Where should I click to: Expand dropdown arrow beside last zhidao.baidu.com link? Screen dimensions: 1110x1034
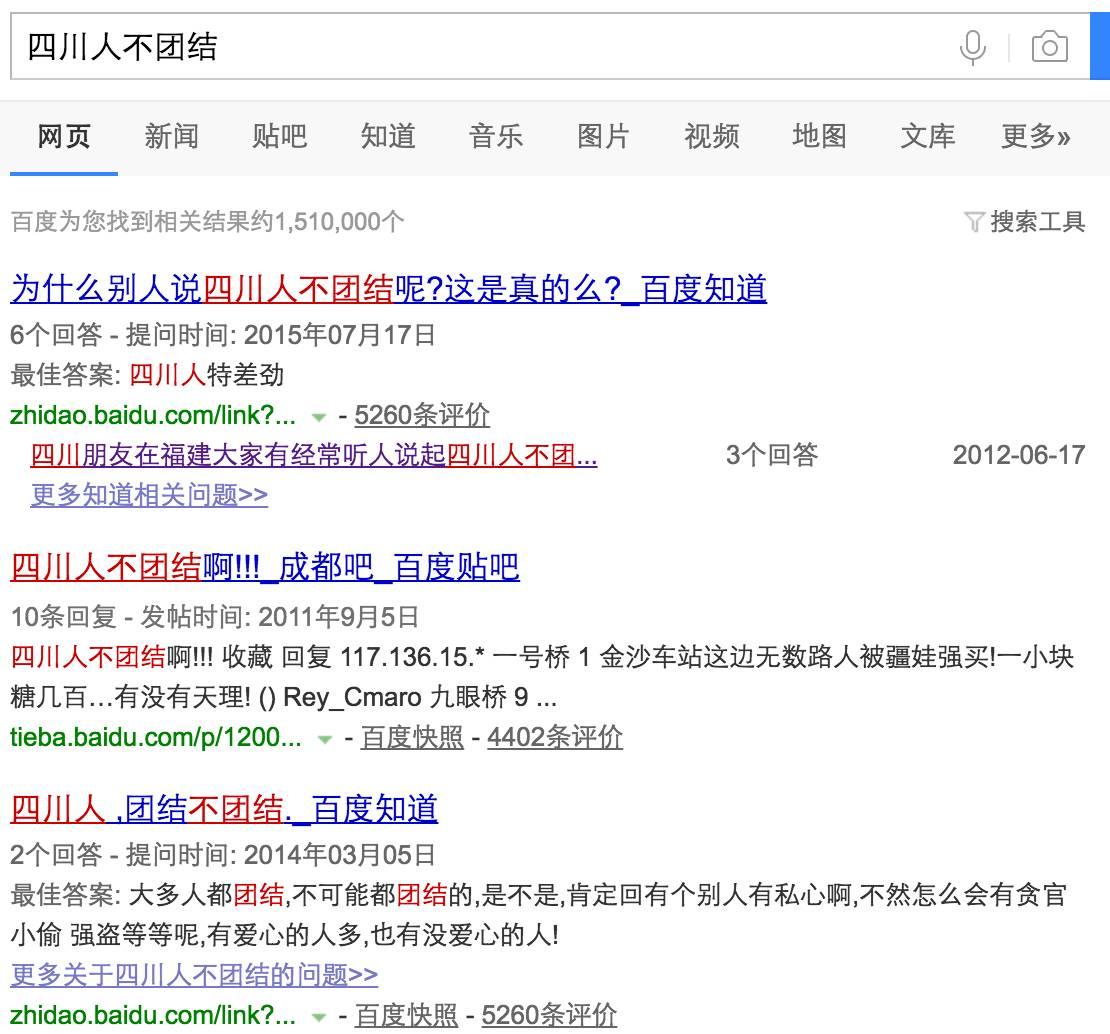click(319, 1018)
